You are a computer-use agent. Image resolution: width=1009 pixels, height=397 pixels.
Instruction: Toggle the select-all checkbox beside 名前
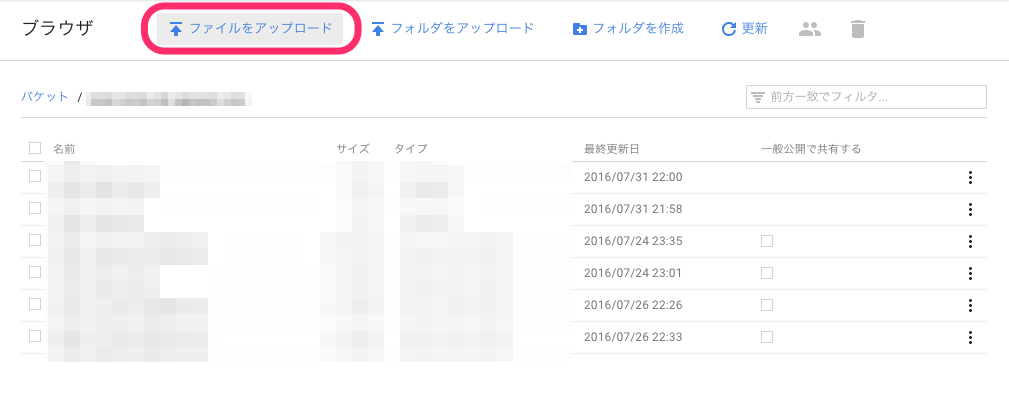point(35,148)
